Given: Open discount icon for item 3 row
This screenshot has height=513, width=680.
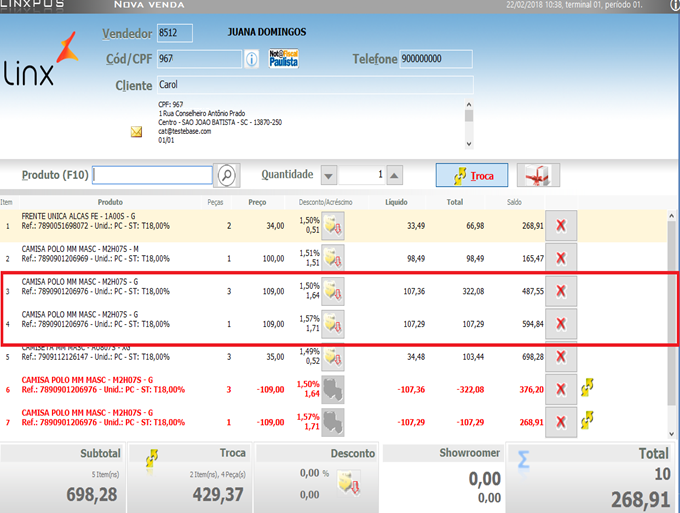Looking at the screenshot, I should coord(333,291).
